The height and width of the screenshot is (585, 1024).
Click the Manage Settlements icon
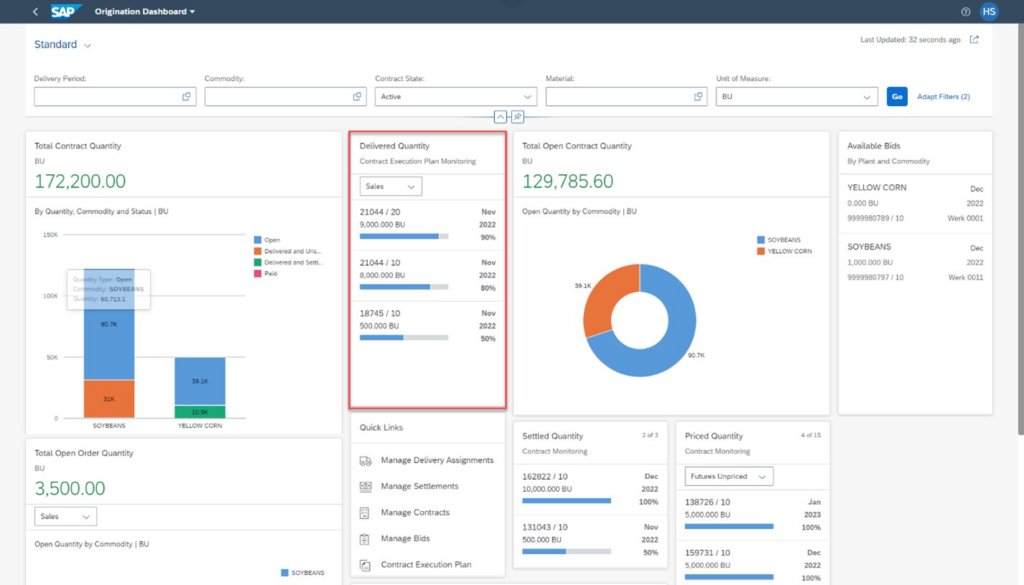tap(366, 487)
